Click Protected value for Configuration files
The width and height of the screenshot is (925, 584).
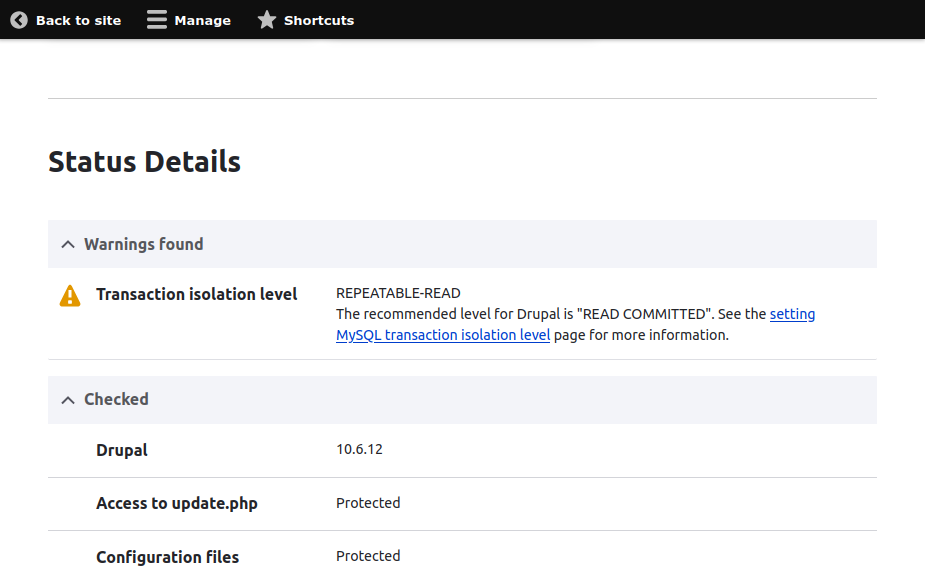[368, 556]
